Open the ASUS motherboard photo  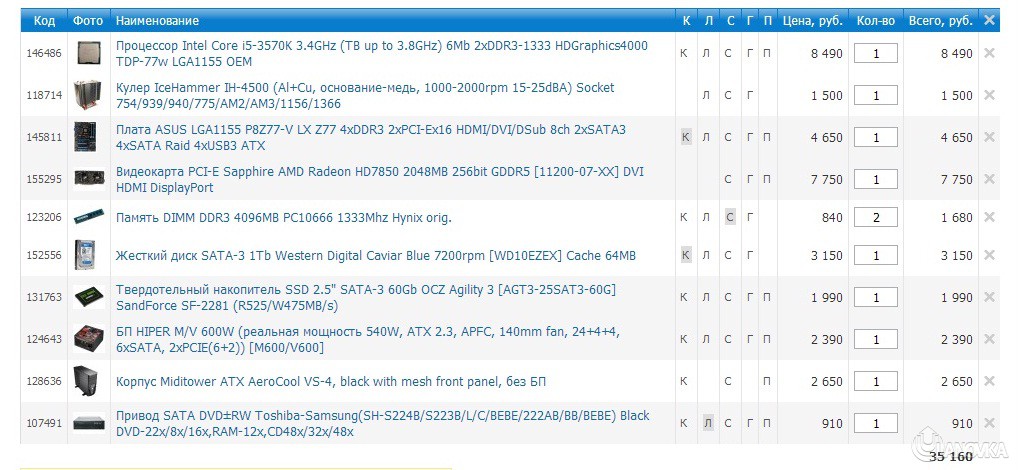point(85,137)
